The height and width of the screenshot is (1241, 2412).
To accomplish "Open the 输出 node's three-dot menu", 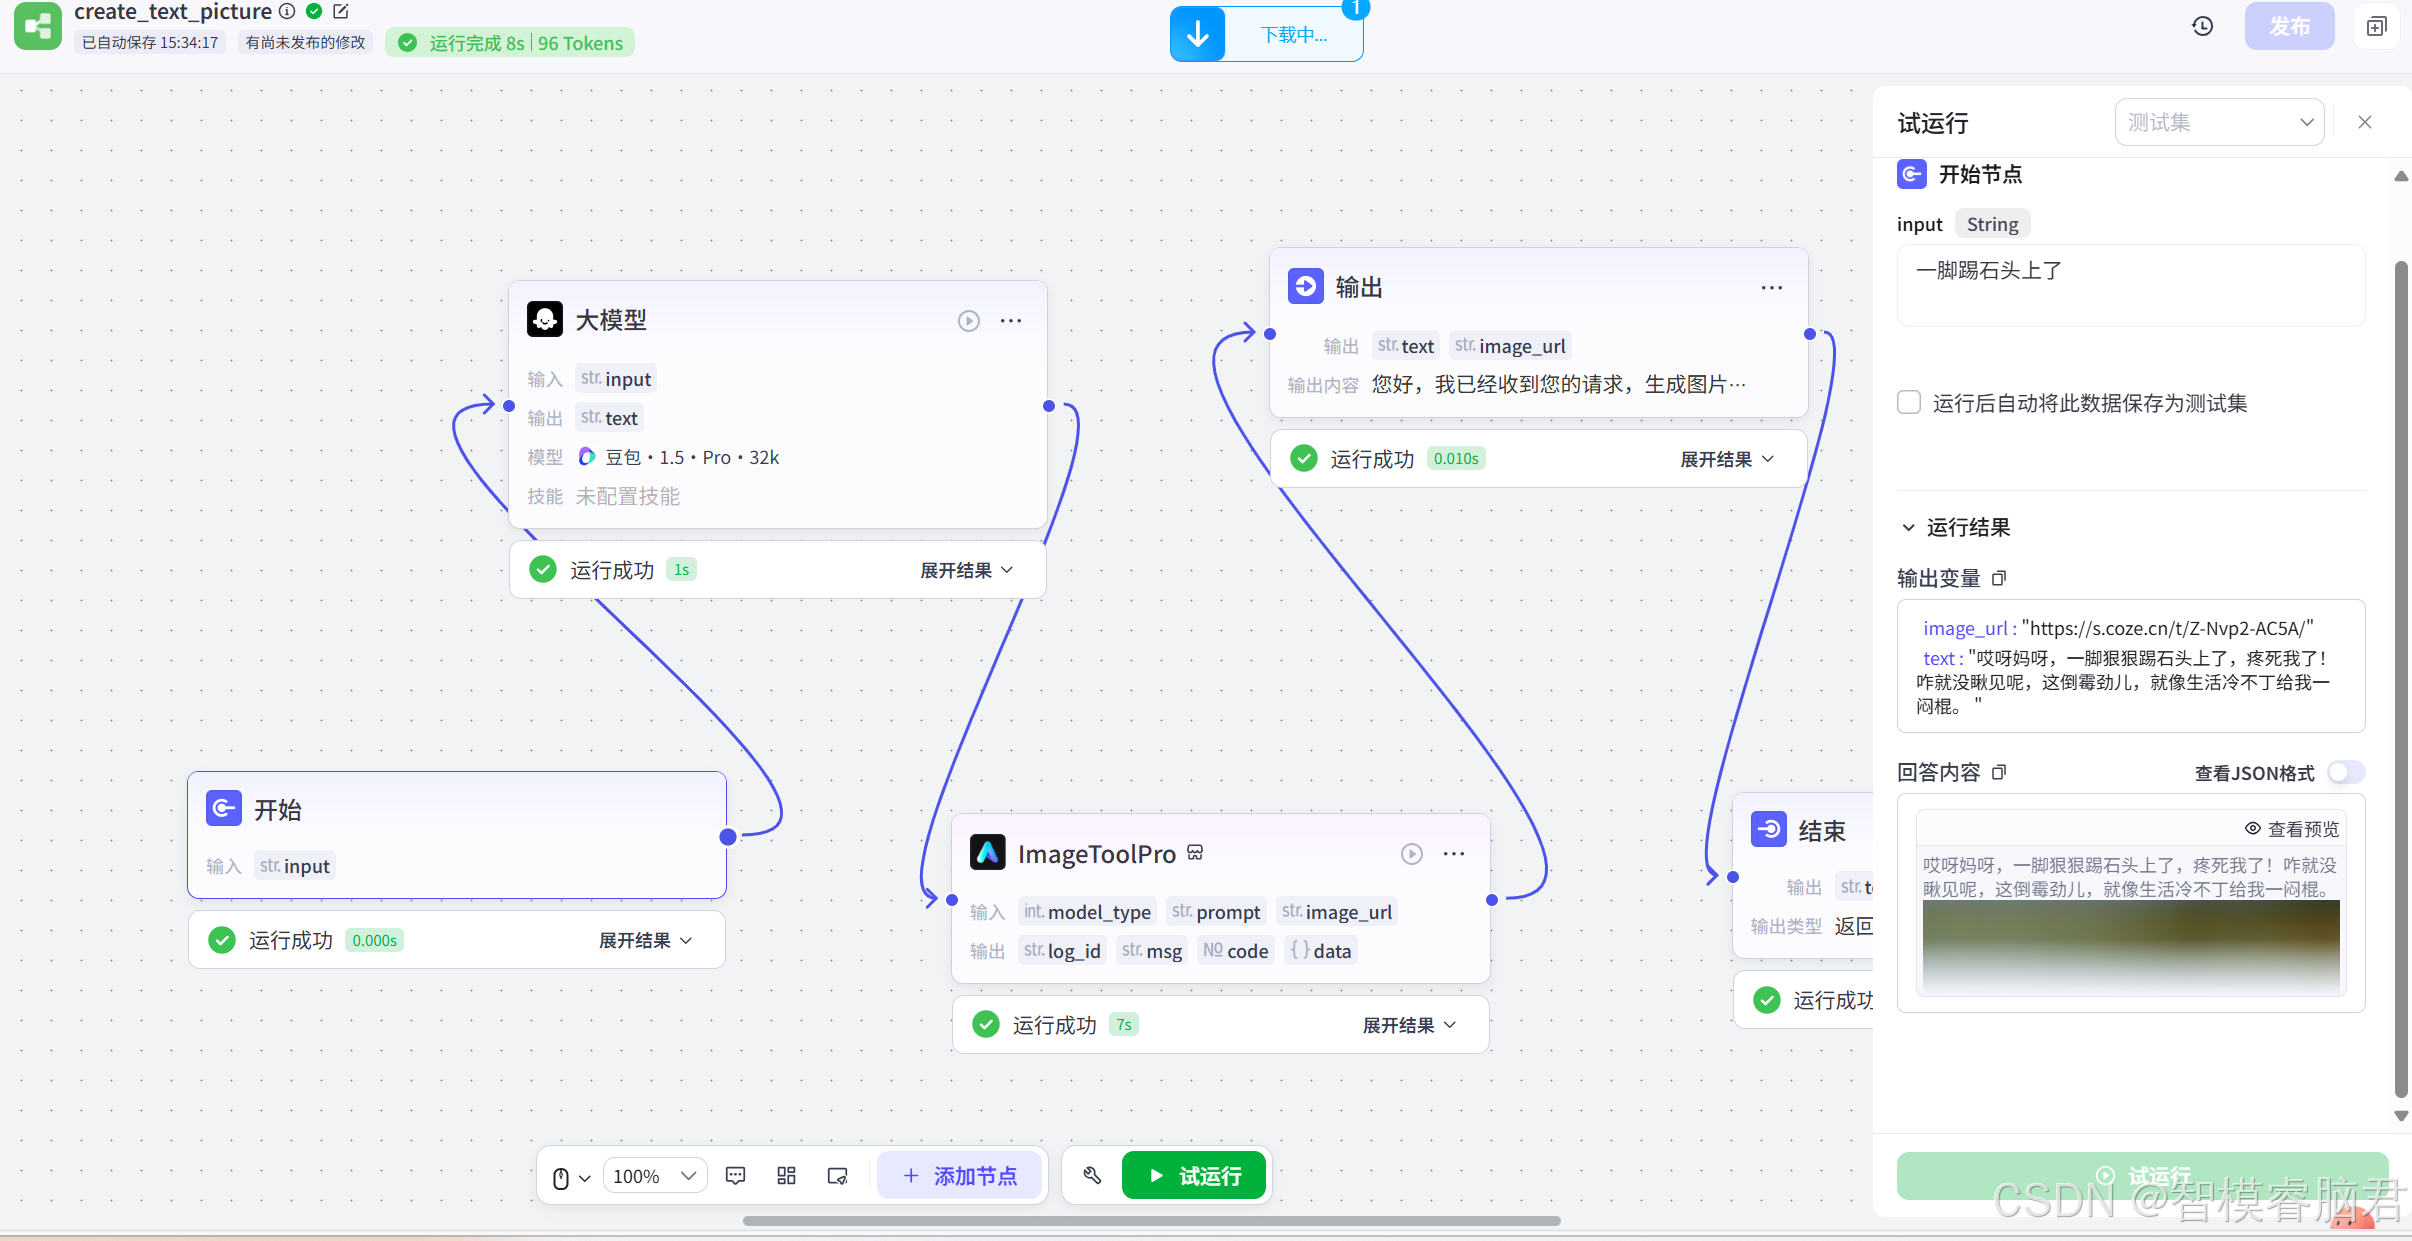I will click(1771, 288).
